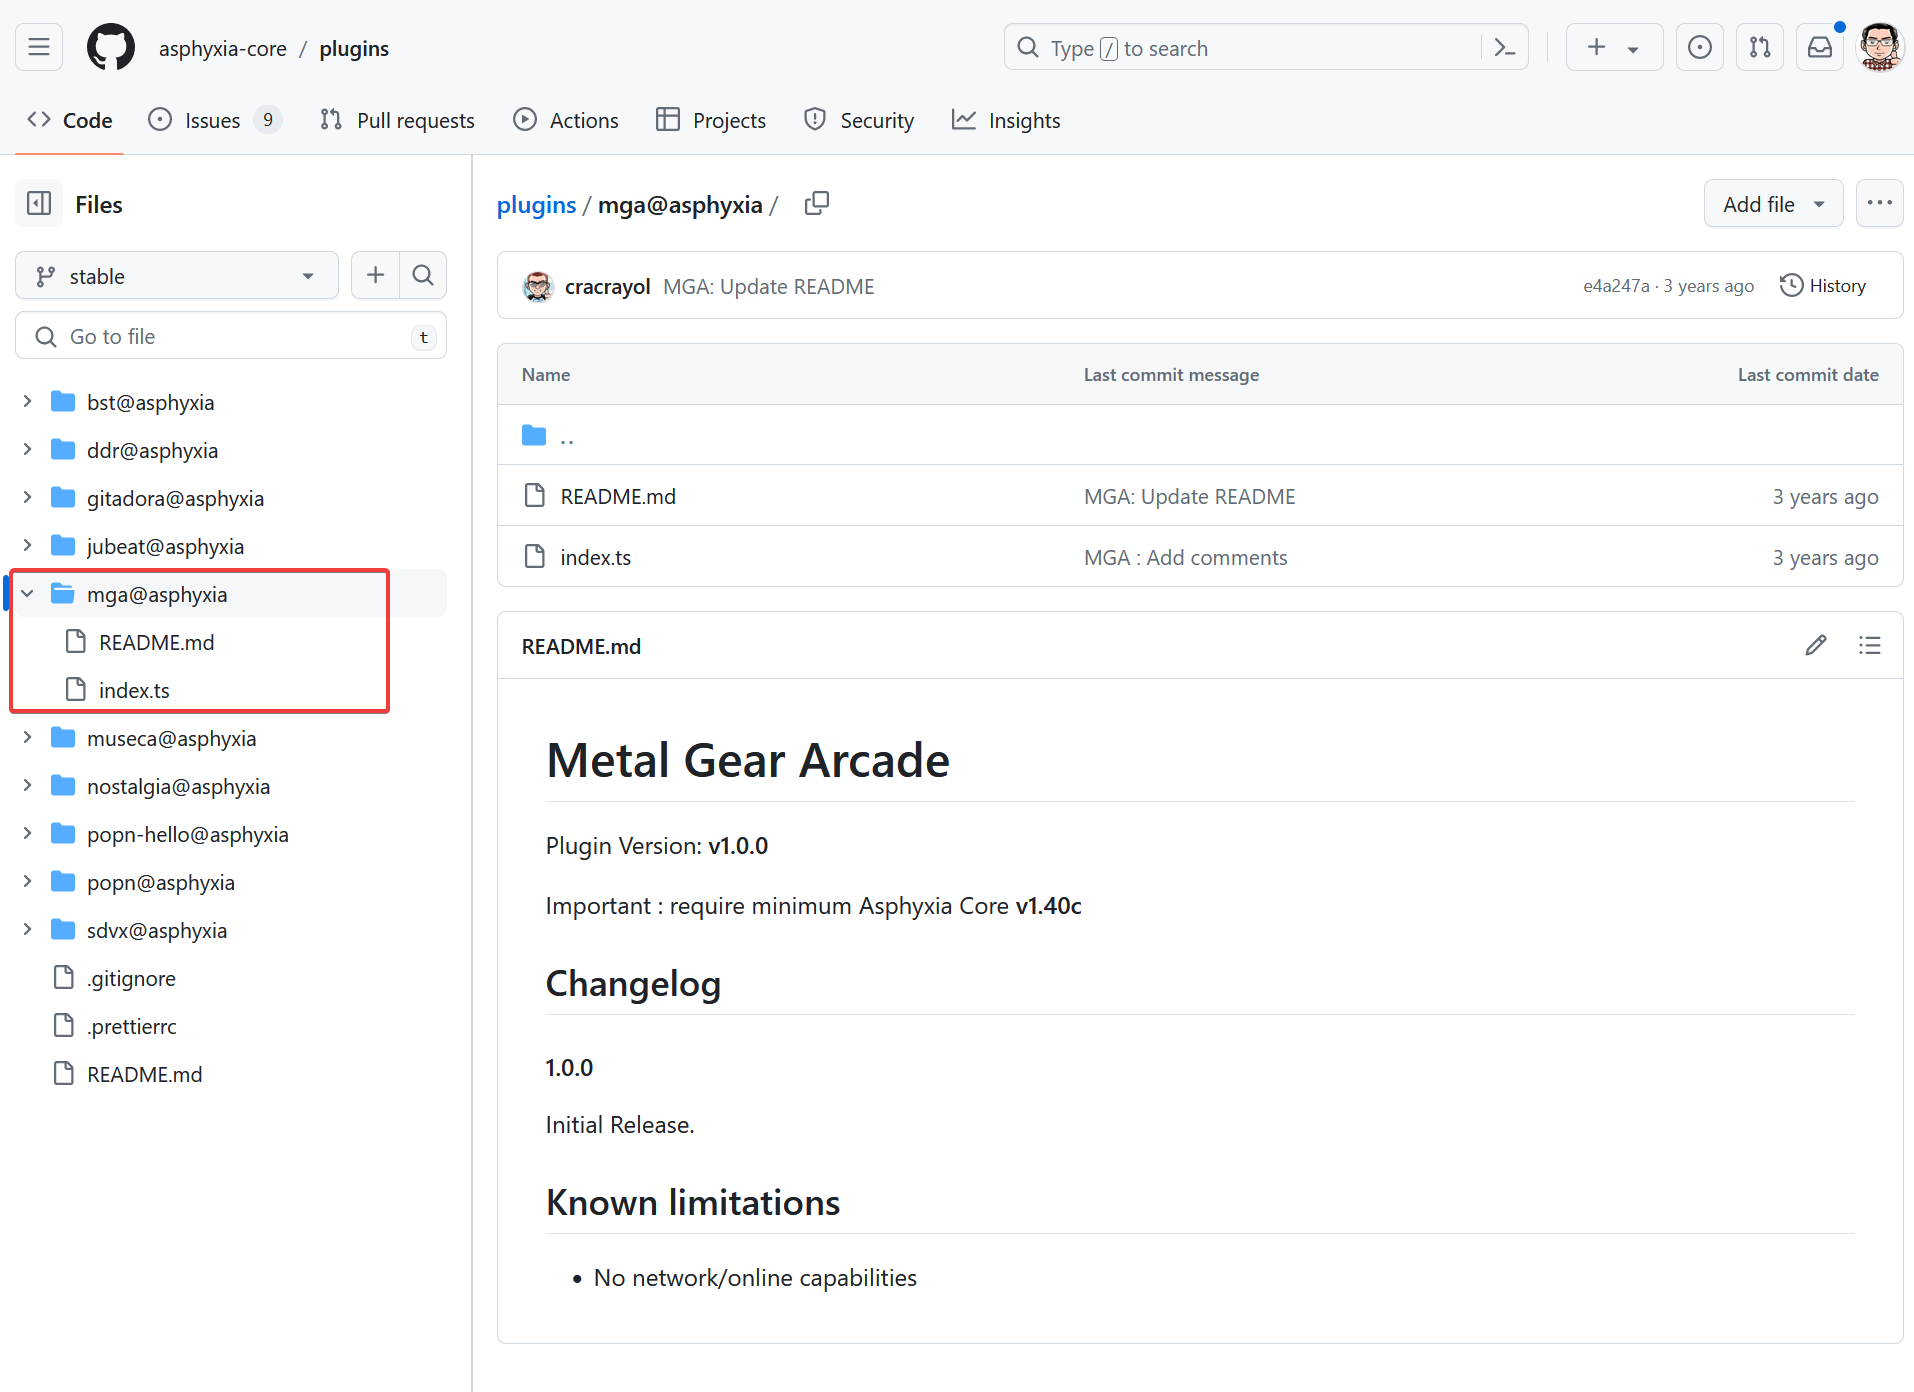Image resolution: width=1914 pixels, height=1392 pixels.
Task: Open the command palette icon
Action: (1504, 47)
